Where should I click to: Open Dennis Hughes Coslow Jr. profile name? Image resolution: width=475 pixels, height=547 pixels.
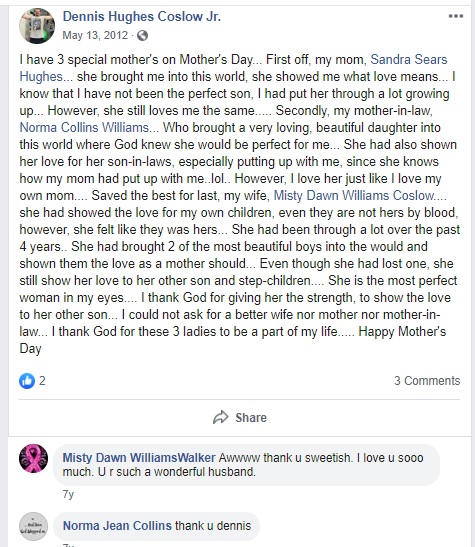pos(142,16)
